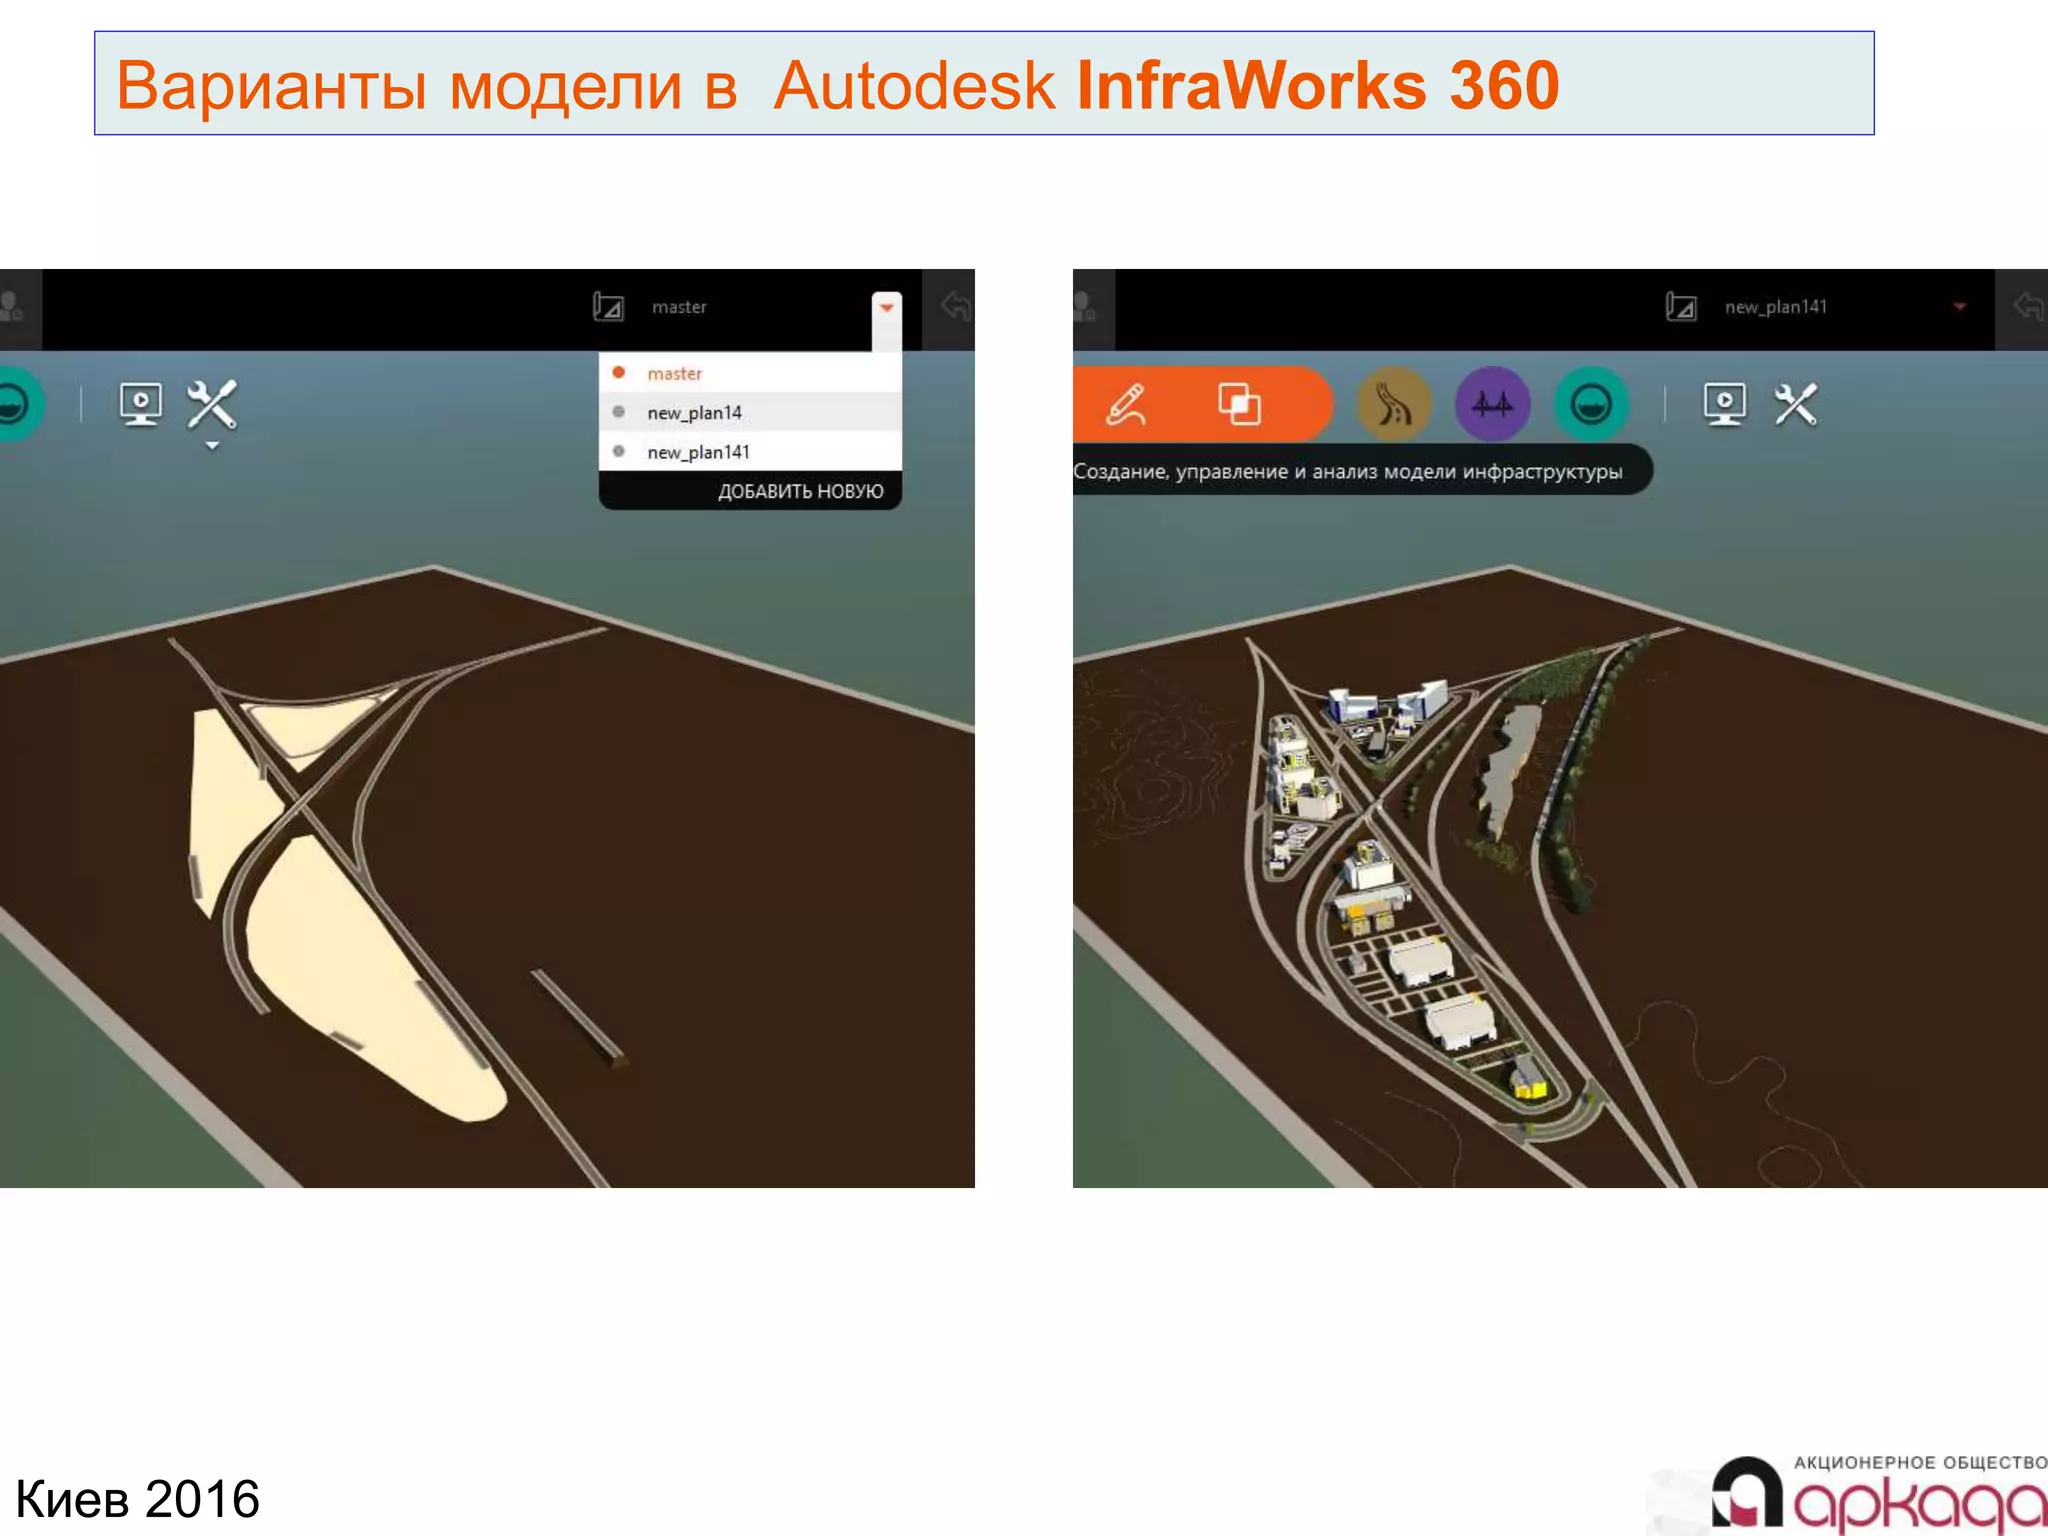This screenshot has width=2048, height=1536.
Task: Open settings wrench tools in left screenshot
Action: pos(212,405)
